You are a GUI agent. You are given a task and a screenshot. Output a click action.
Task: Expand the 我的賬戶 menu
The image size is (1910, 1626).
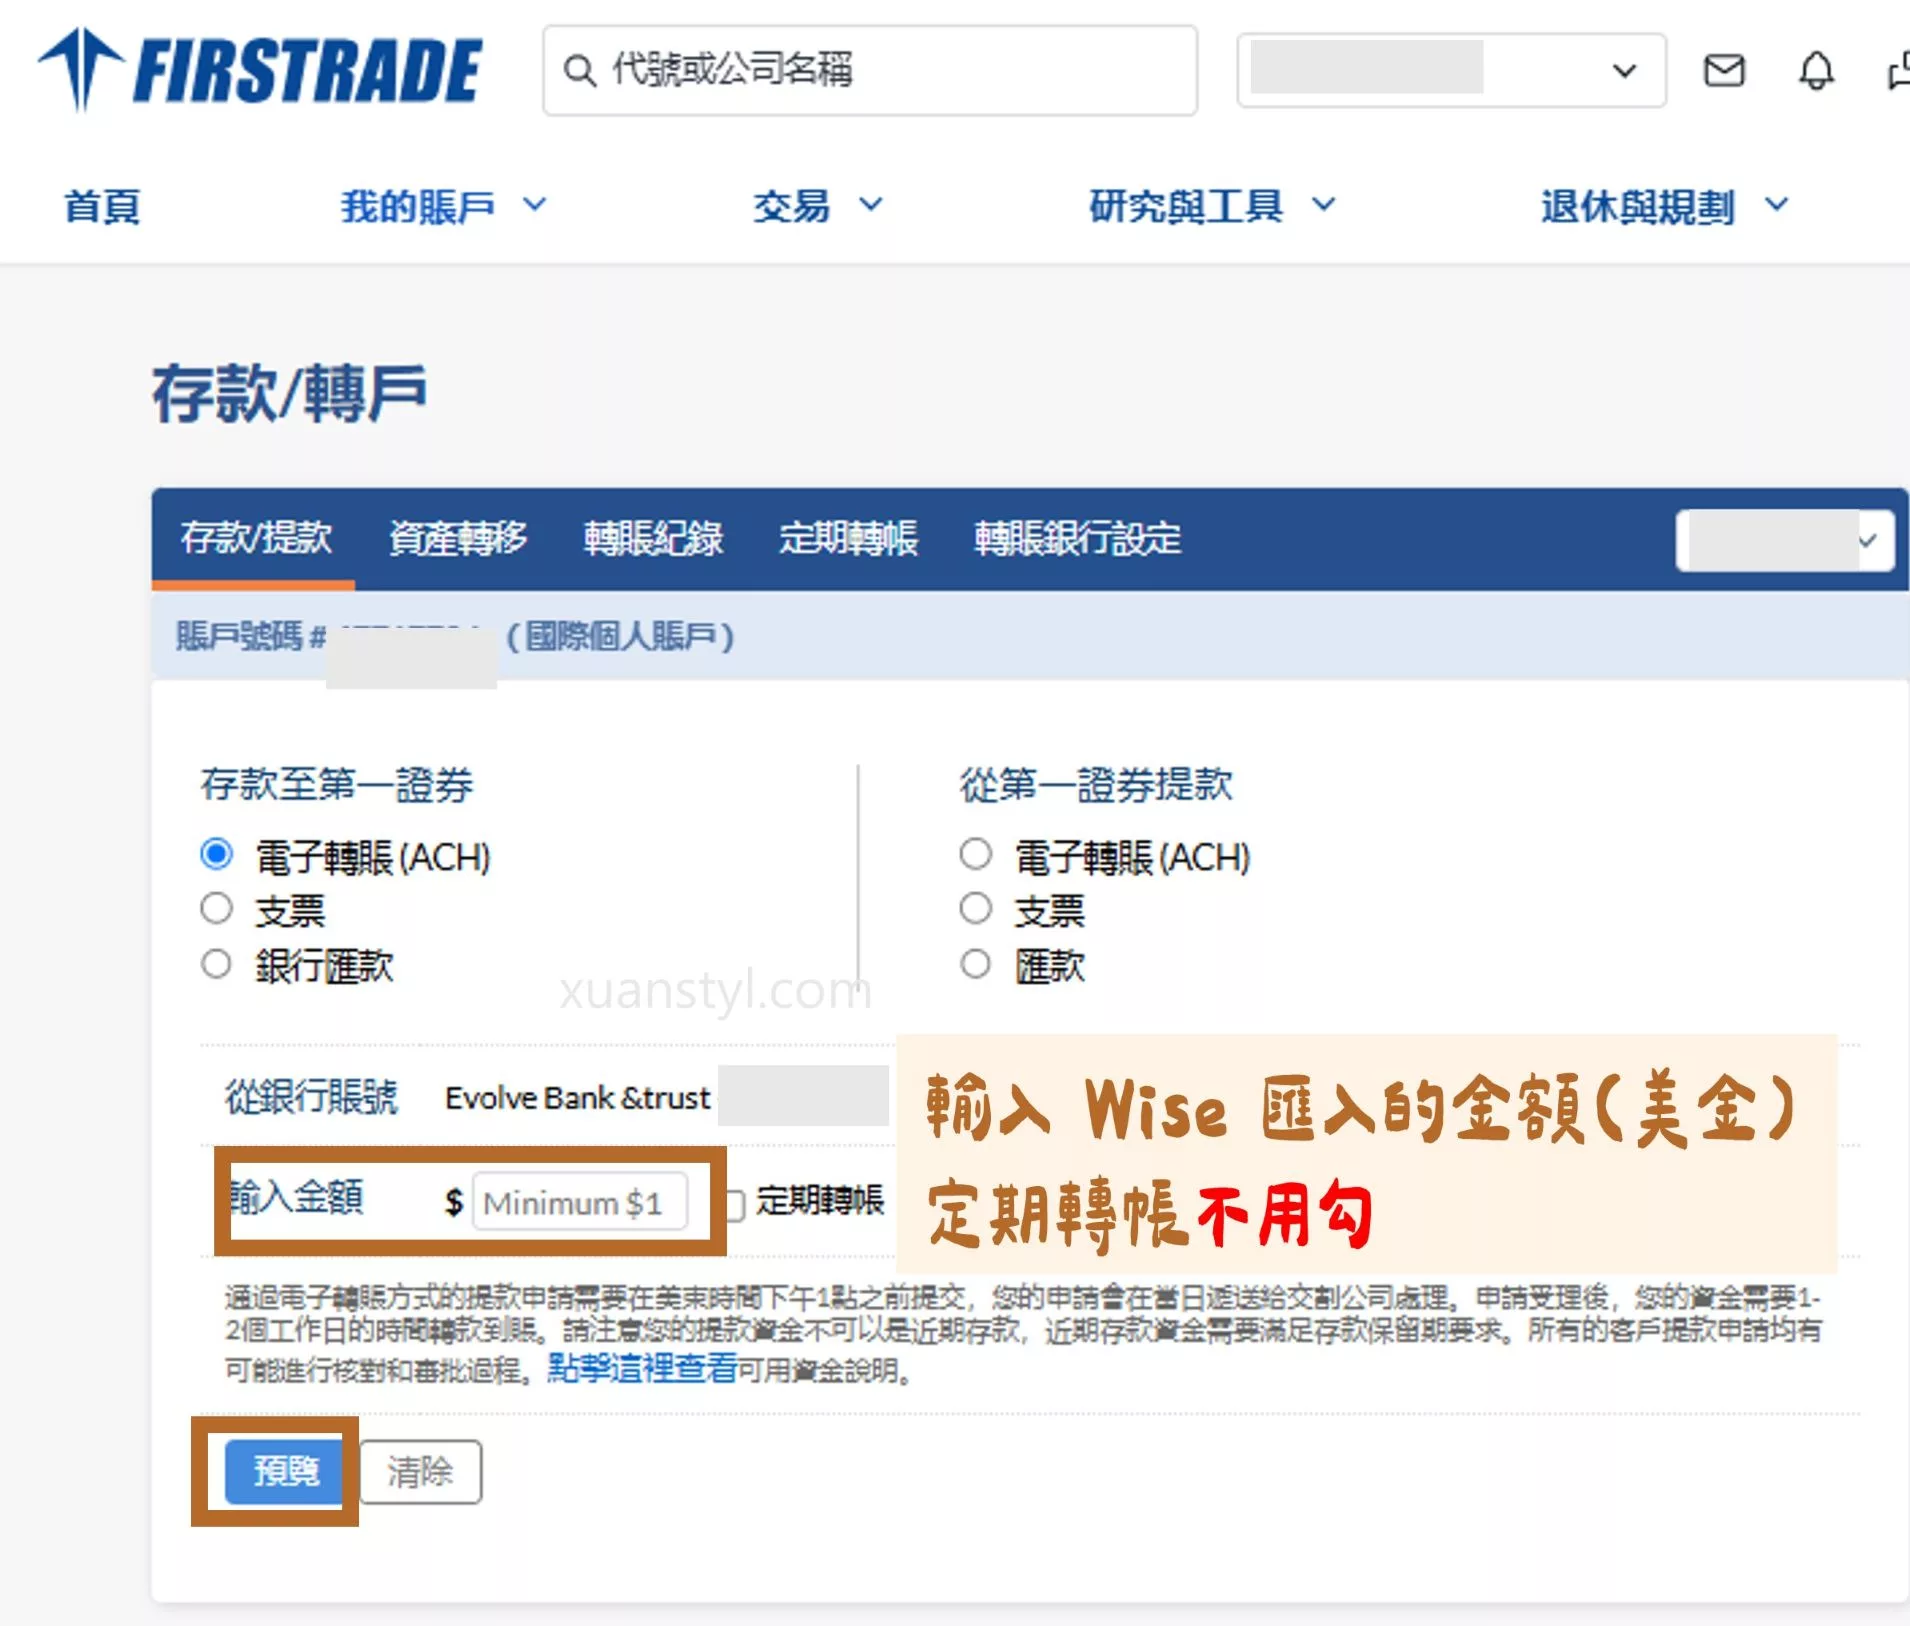coord(443,207)
